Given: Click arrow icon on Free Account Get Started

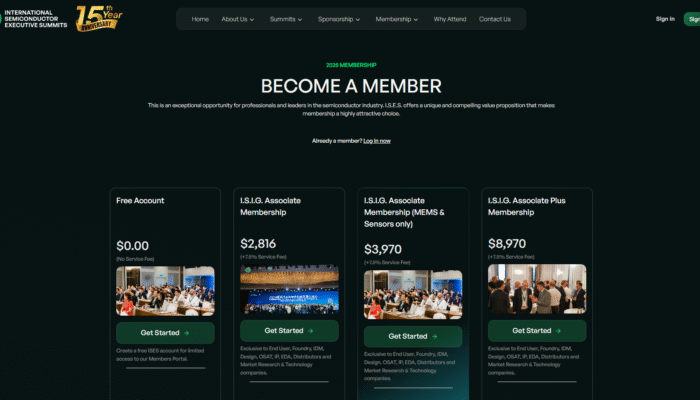Looking at the screenshot, I should (187, 333).
